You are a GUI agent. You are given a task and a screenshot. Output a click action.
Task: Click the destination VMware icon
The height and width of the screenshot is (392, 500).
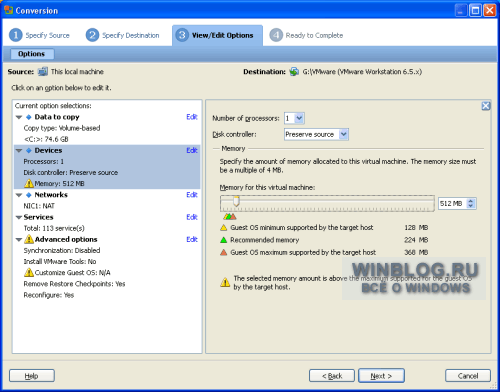pyautogui.click(x=294, y=71)
